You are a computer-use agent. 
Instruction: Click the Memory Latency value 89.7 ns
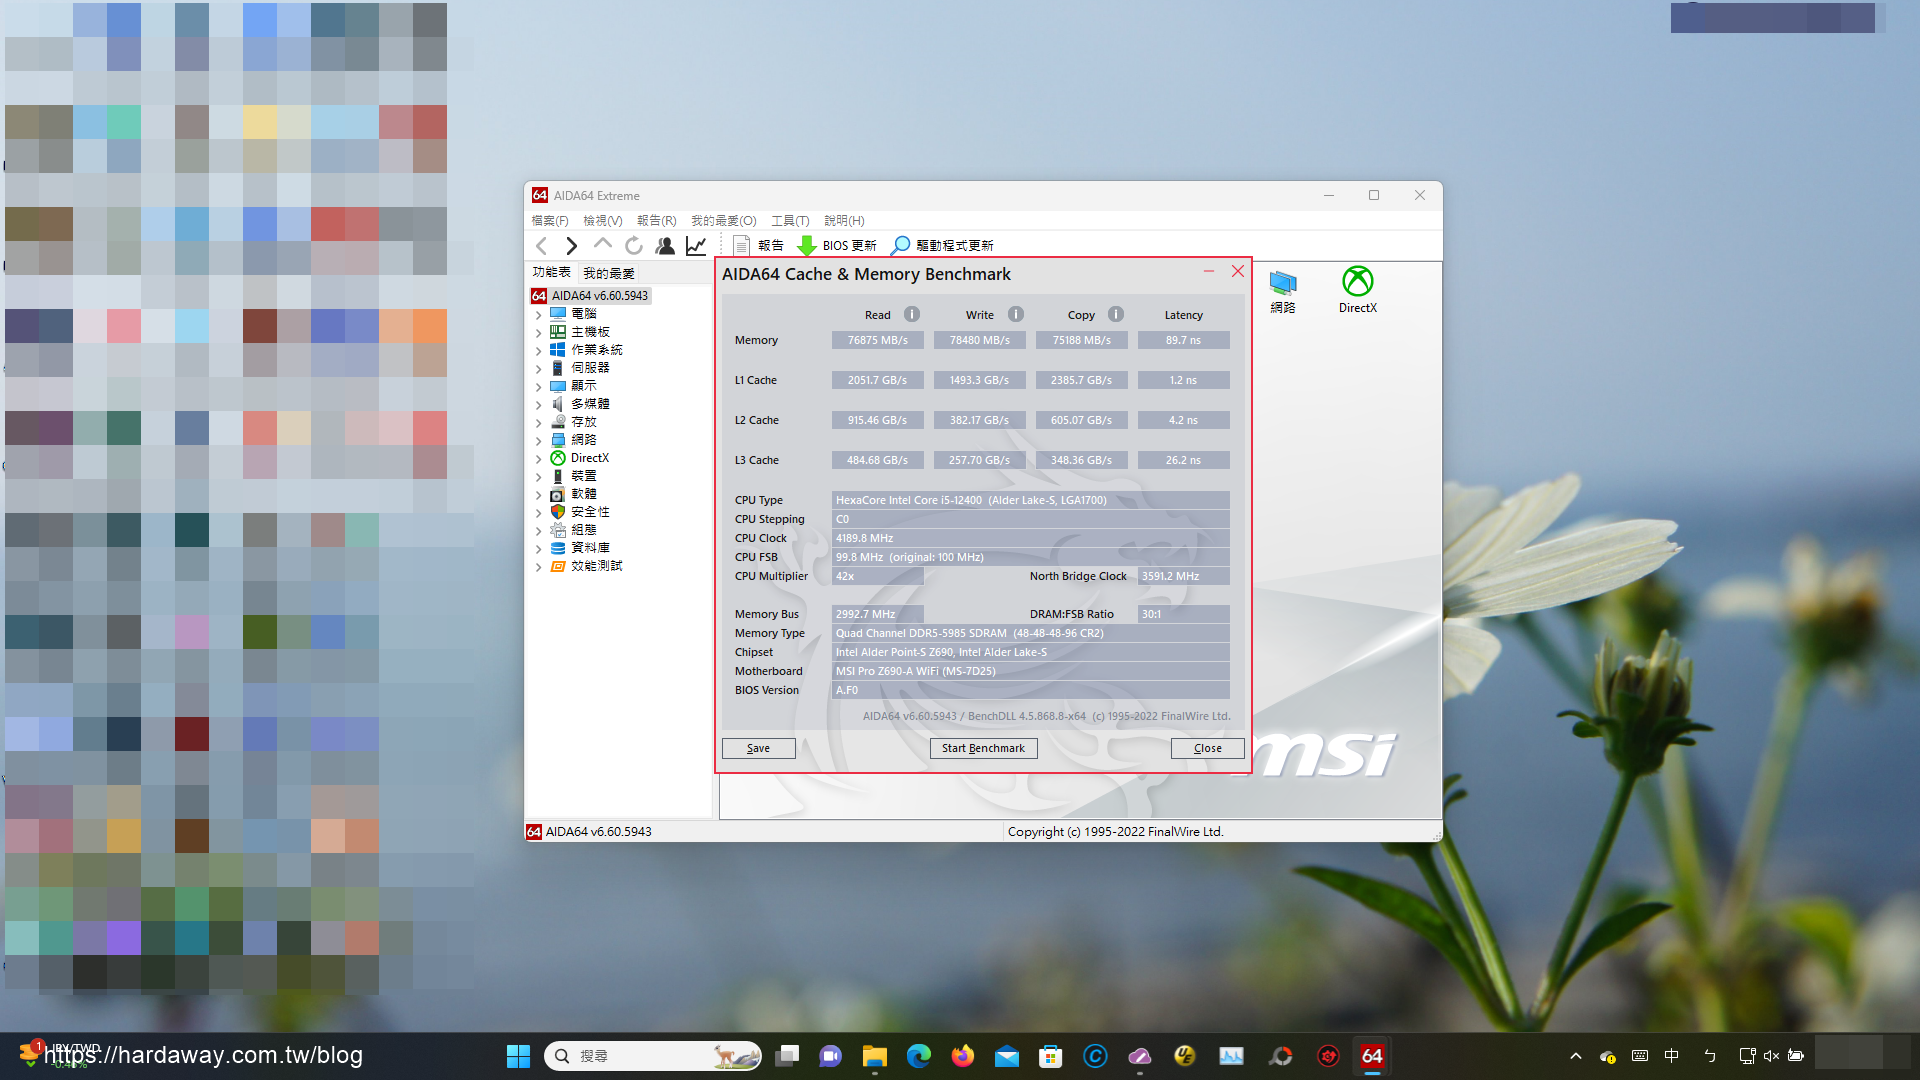pos(1183,340)
